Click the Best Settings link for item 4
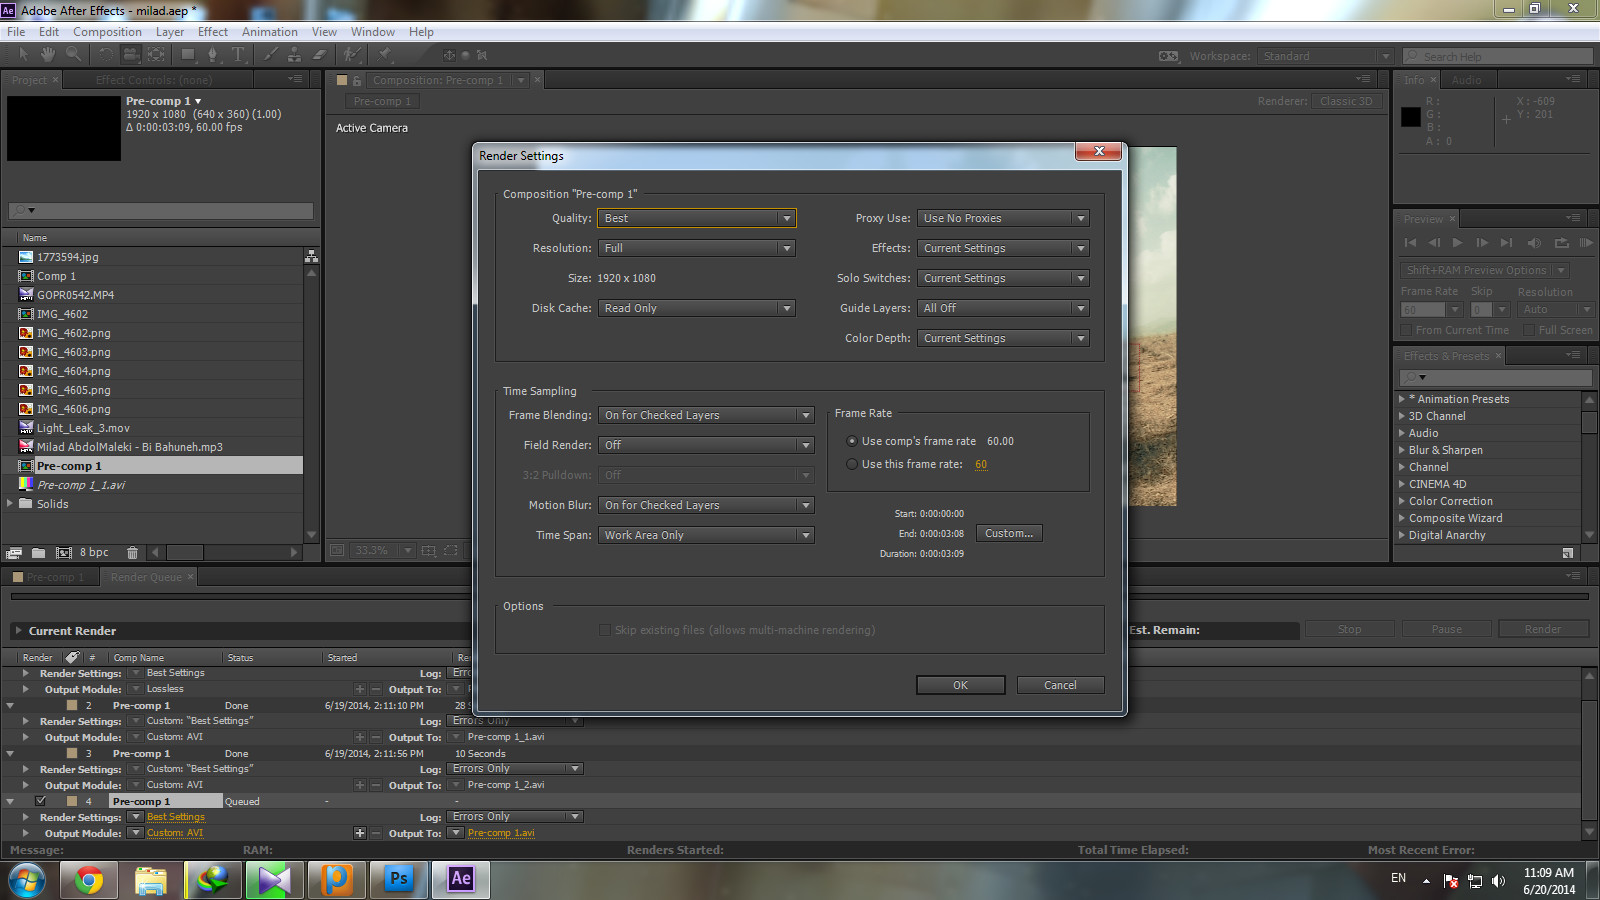The height and width of the screenshot is (900, 1600). 176,817
